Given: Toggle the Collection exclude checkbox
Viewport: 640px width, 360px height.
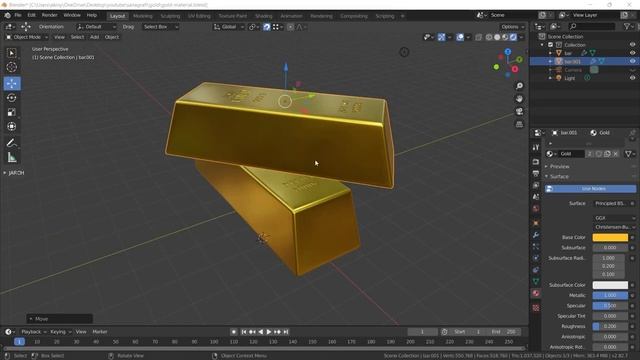Looking at the screenshot, I should 551,44.
